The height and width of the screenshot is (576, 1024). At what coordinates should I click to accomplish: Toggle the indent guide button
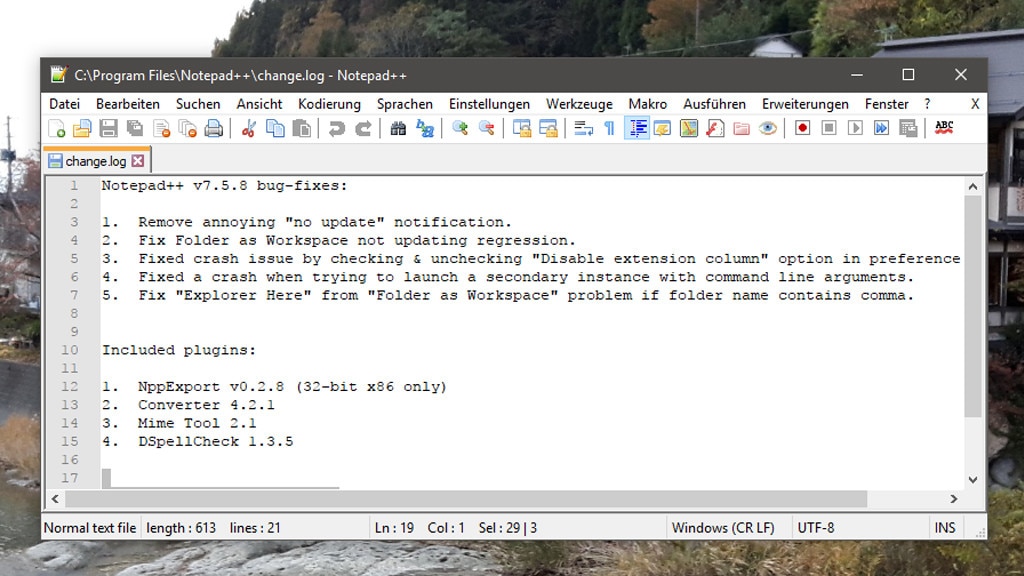coord(636,128)
